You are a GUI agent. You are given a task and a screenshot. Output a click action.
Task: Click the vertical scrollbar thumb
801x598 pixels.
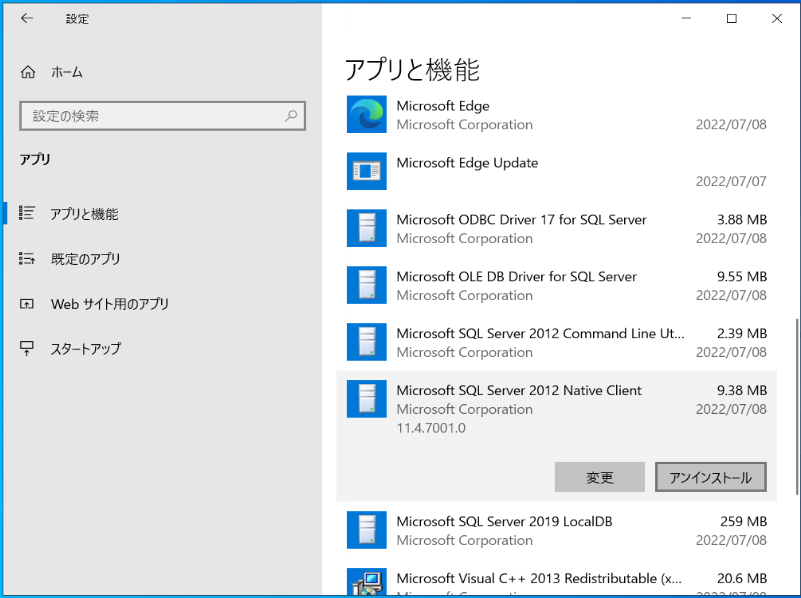(797, 406)
